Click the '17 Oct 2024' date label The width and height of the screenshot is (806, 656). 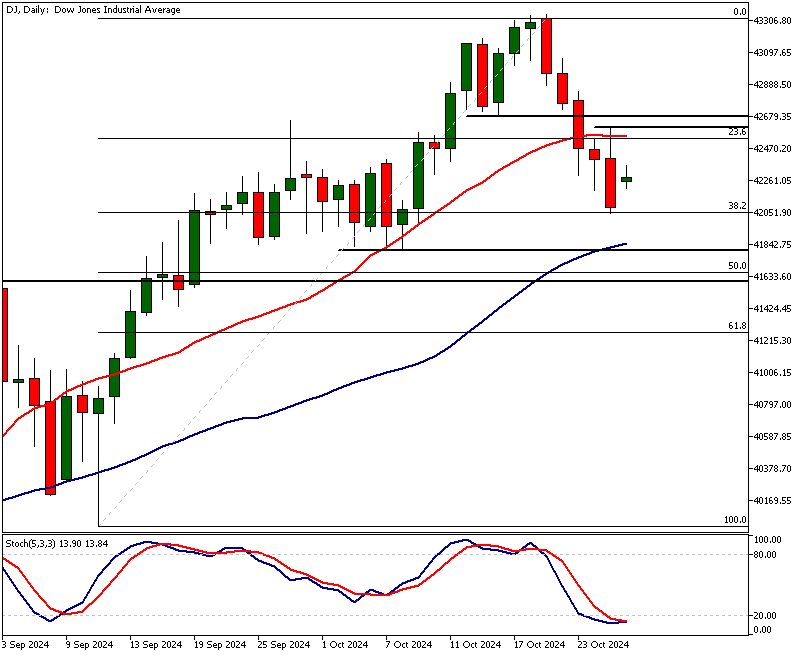(540, 645)
